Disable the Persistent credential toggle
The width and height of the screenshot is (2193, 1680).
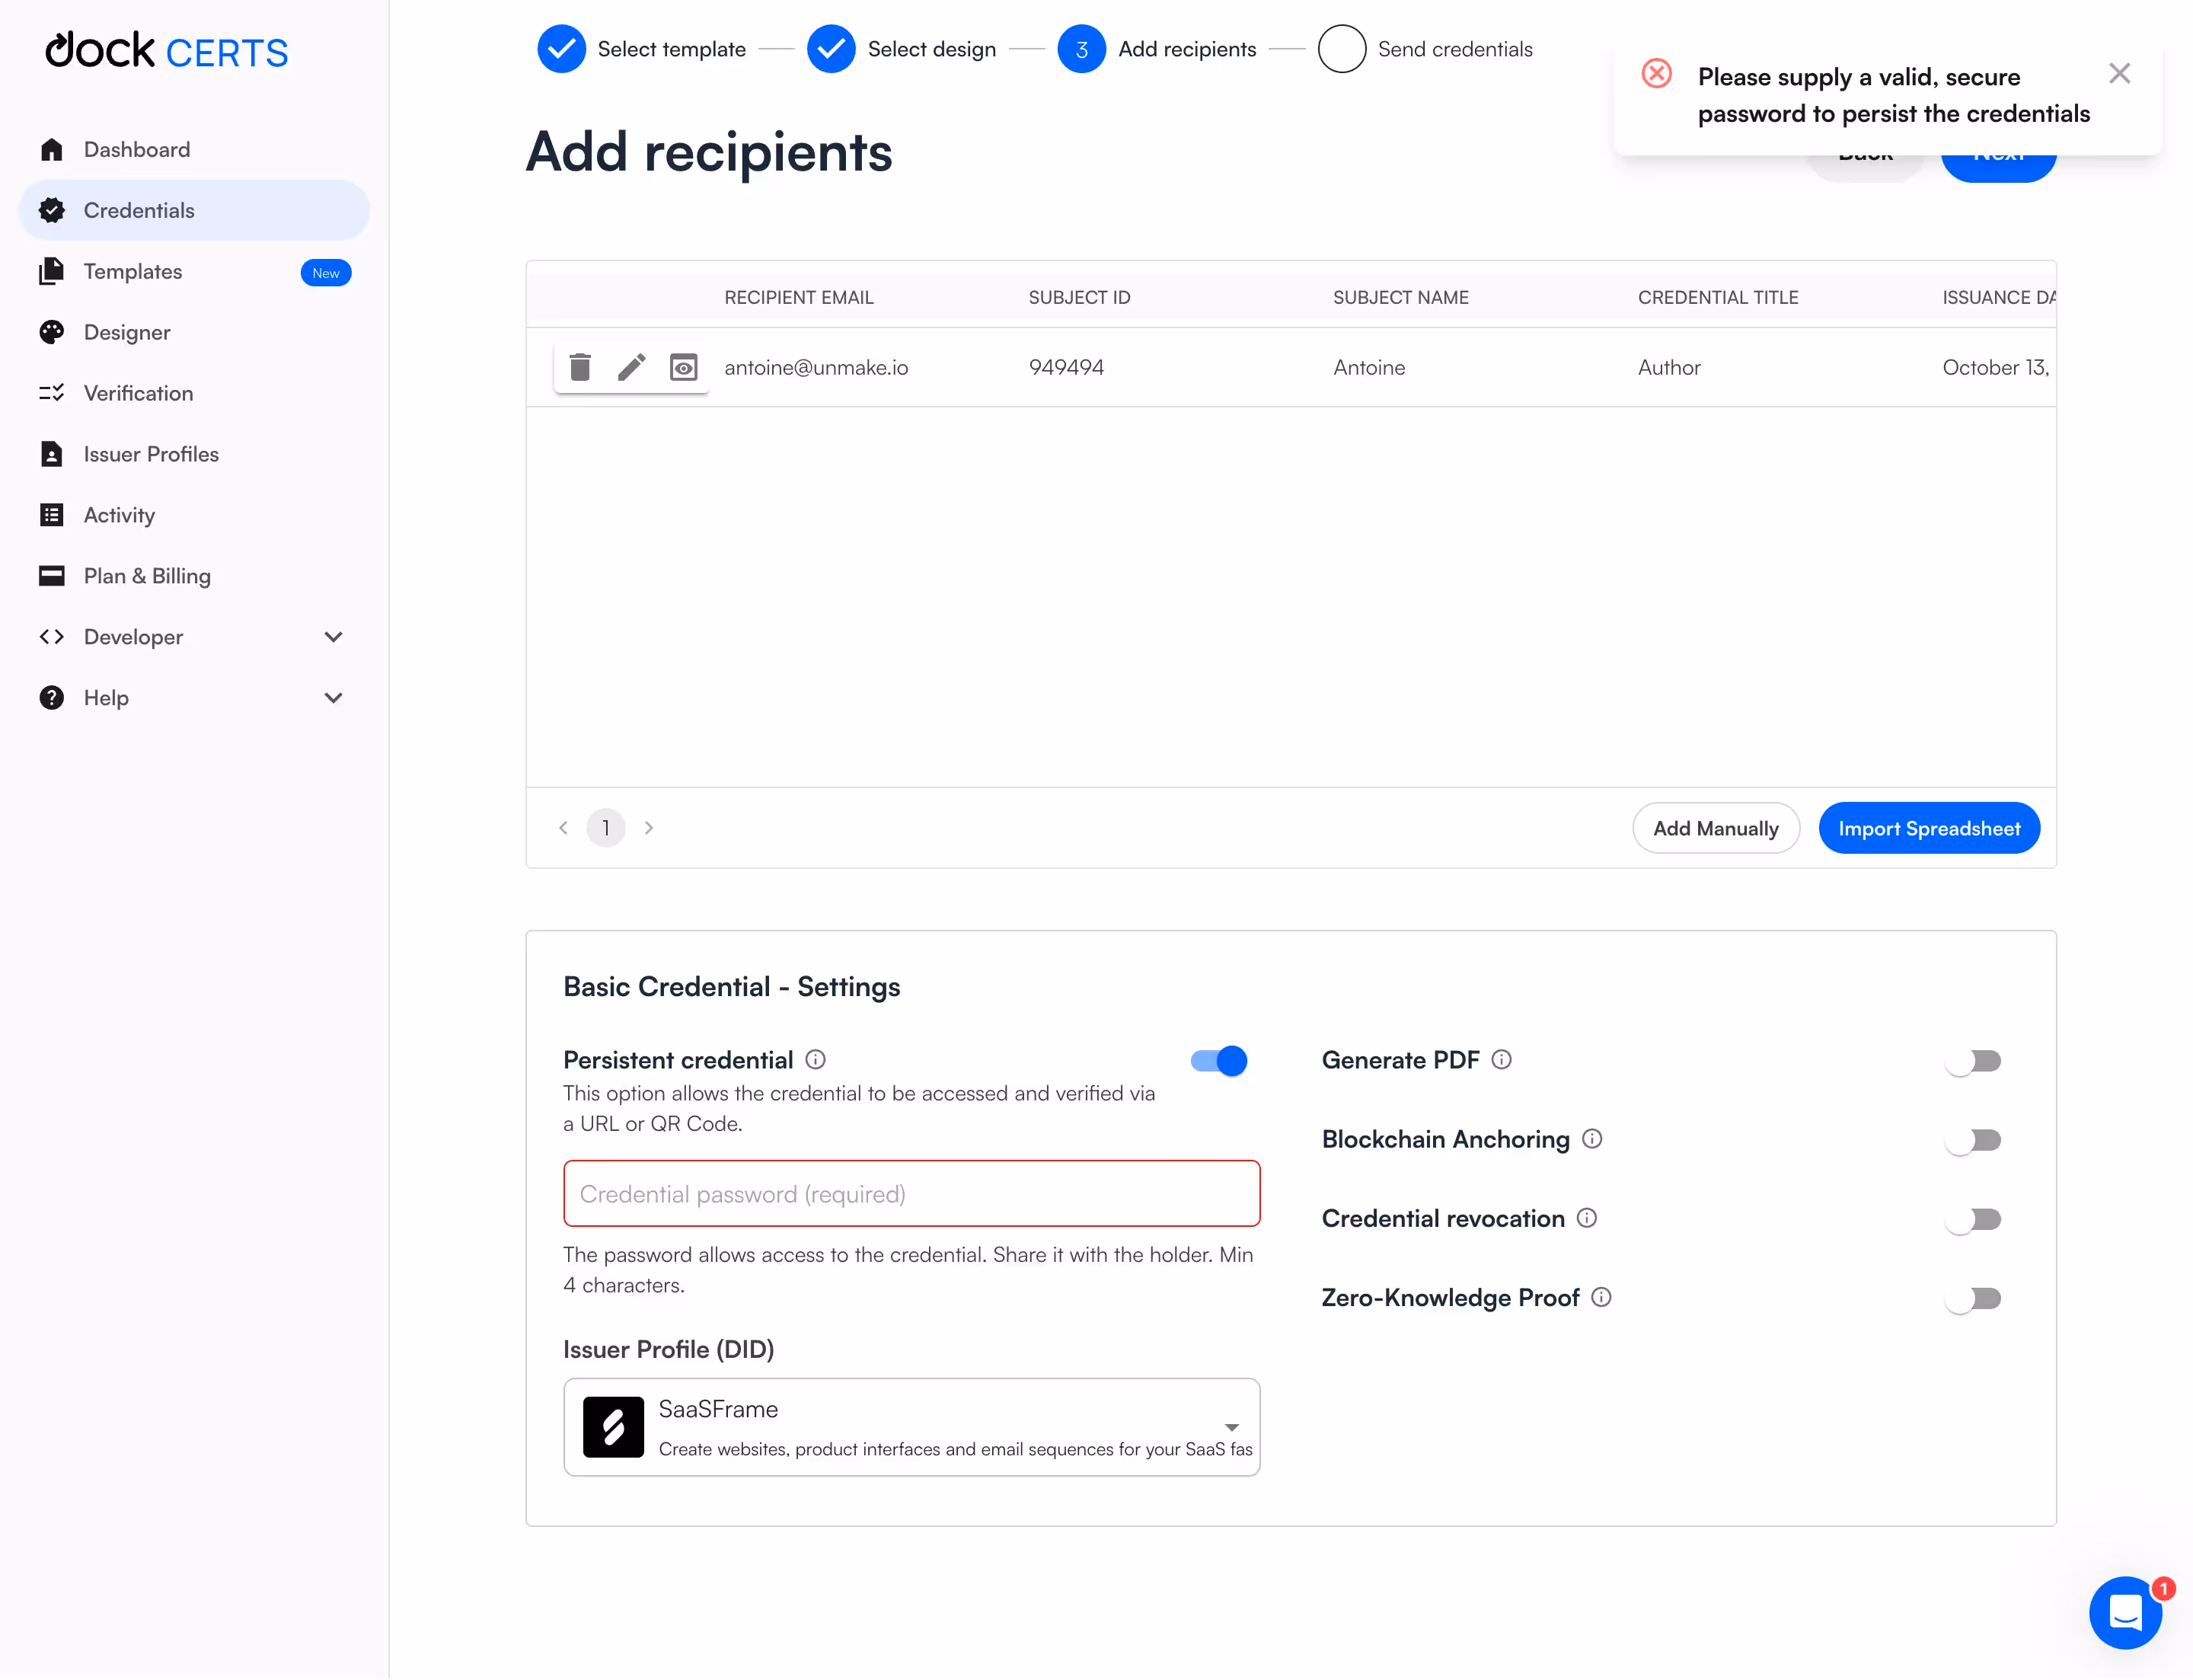(1219, 1060)
